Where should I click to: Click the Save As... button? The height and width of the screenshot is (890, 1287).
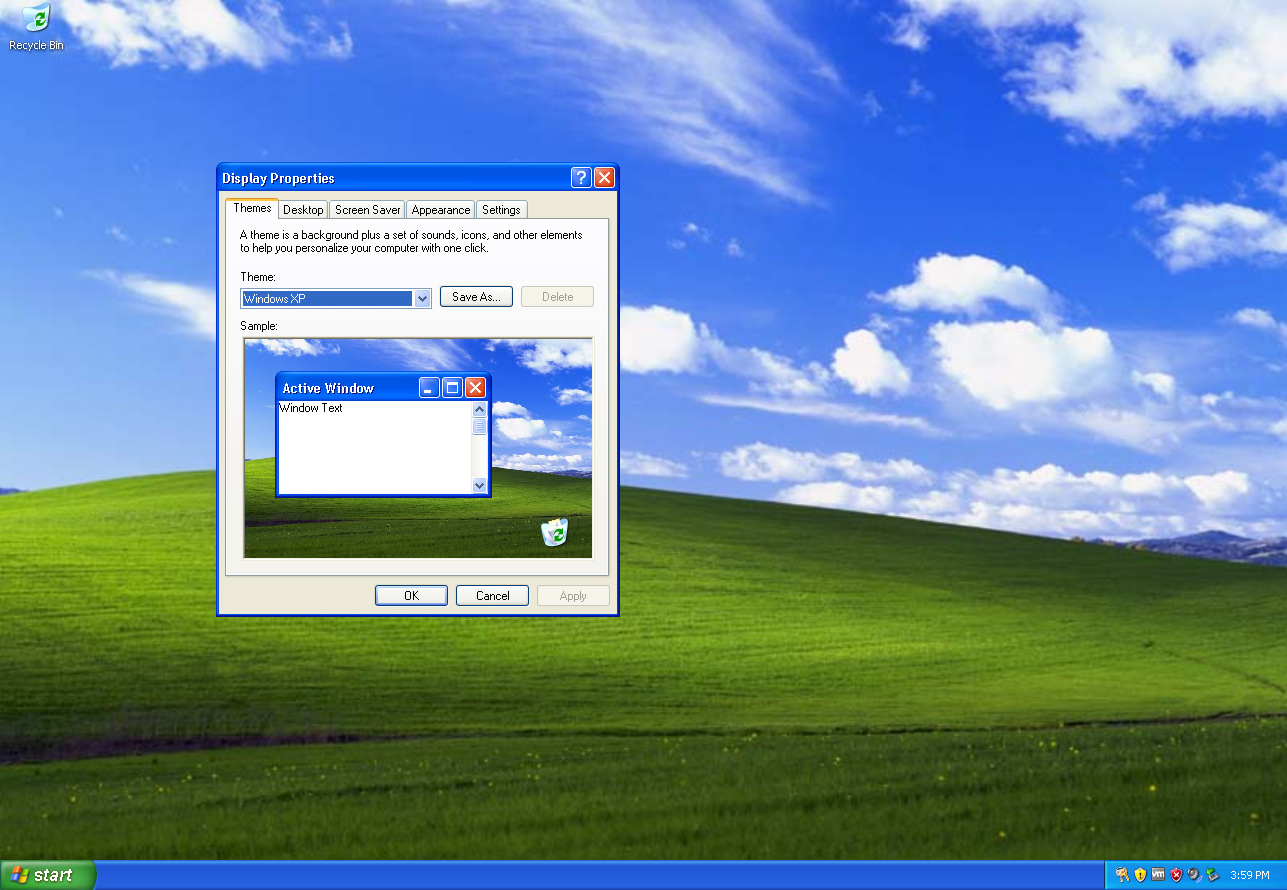476,297
